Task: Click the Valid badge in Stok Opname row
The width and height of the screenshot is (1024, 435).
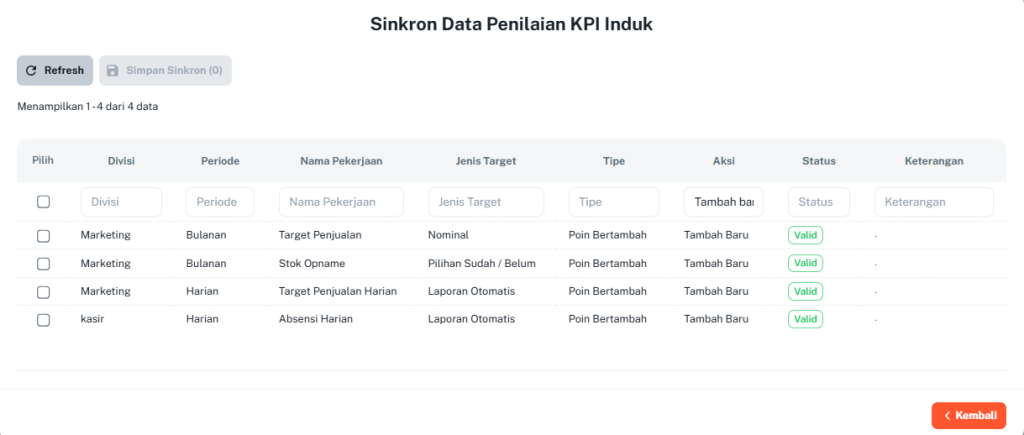Action: tap(805, 263)
